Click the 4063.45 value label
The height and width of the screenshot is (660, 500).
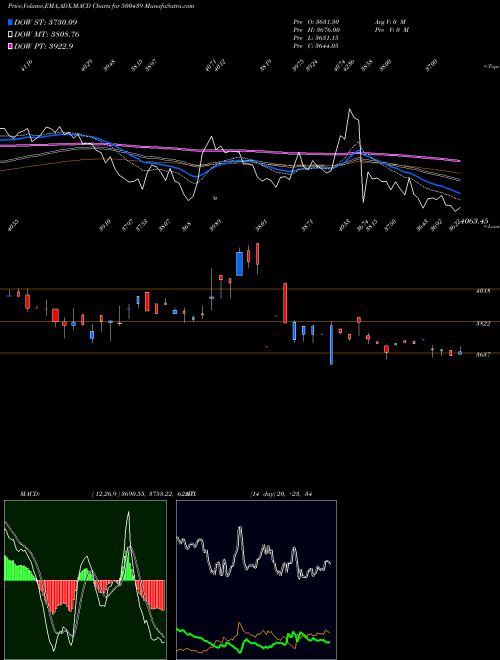[x=473, y=221]
